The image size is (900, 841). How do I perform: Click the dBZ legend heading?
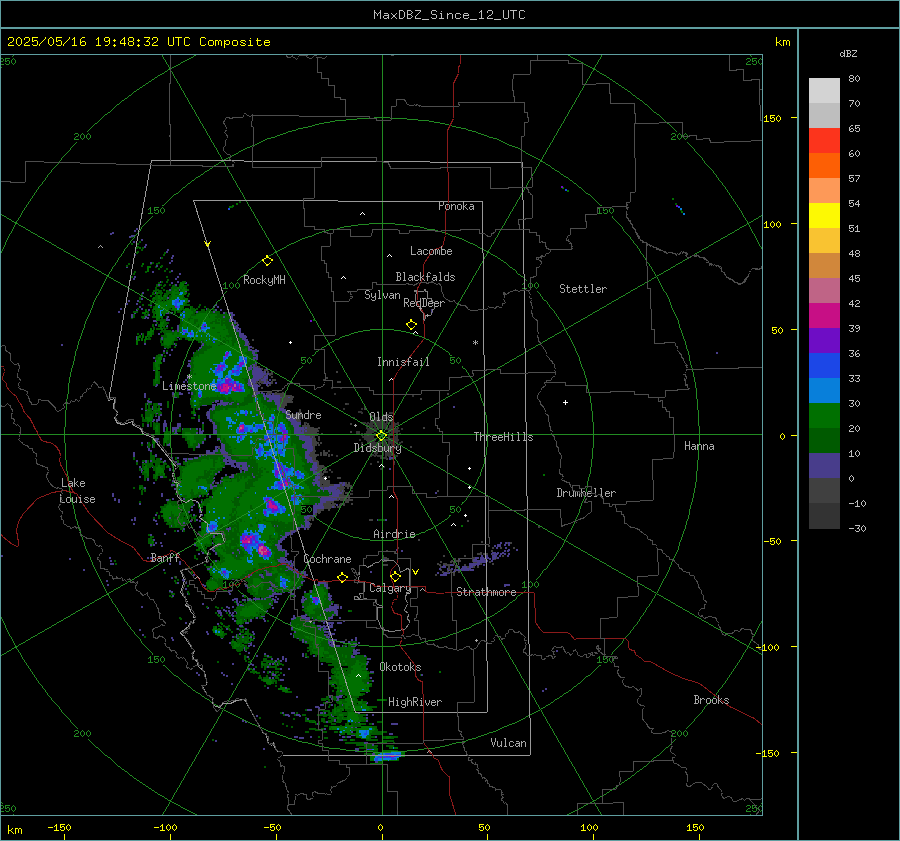point(848,54)
